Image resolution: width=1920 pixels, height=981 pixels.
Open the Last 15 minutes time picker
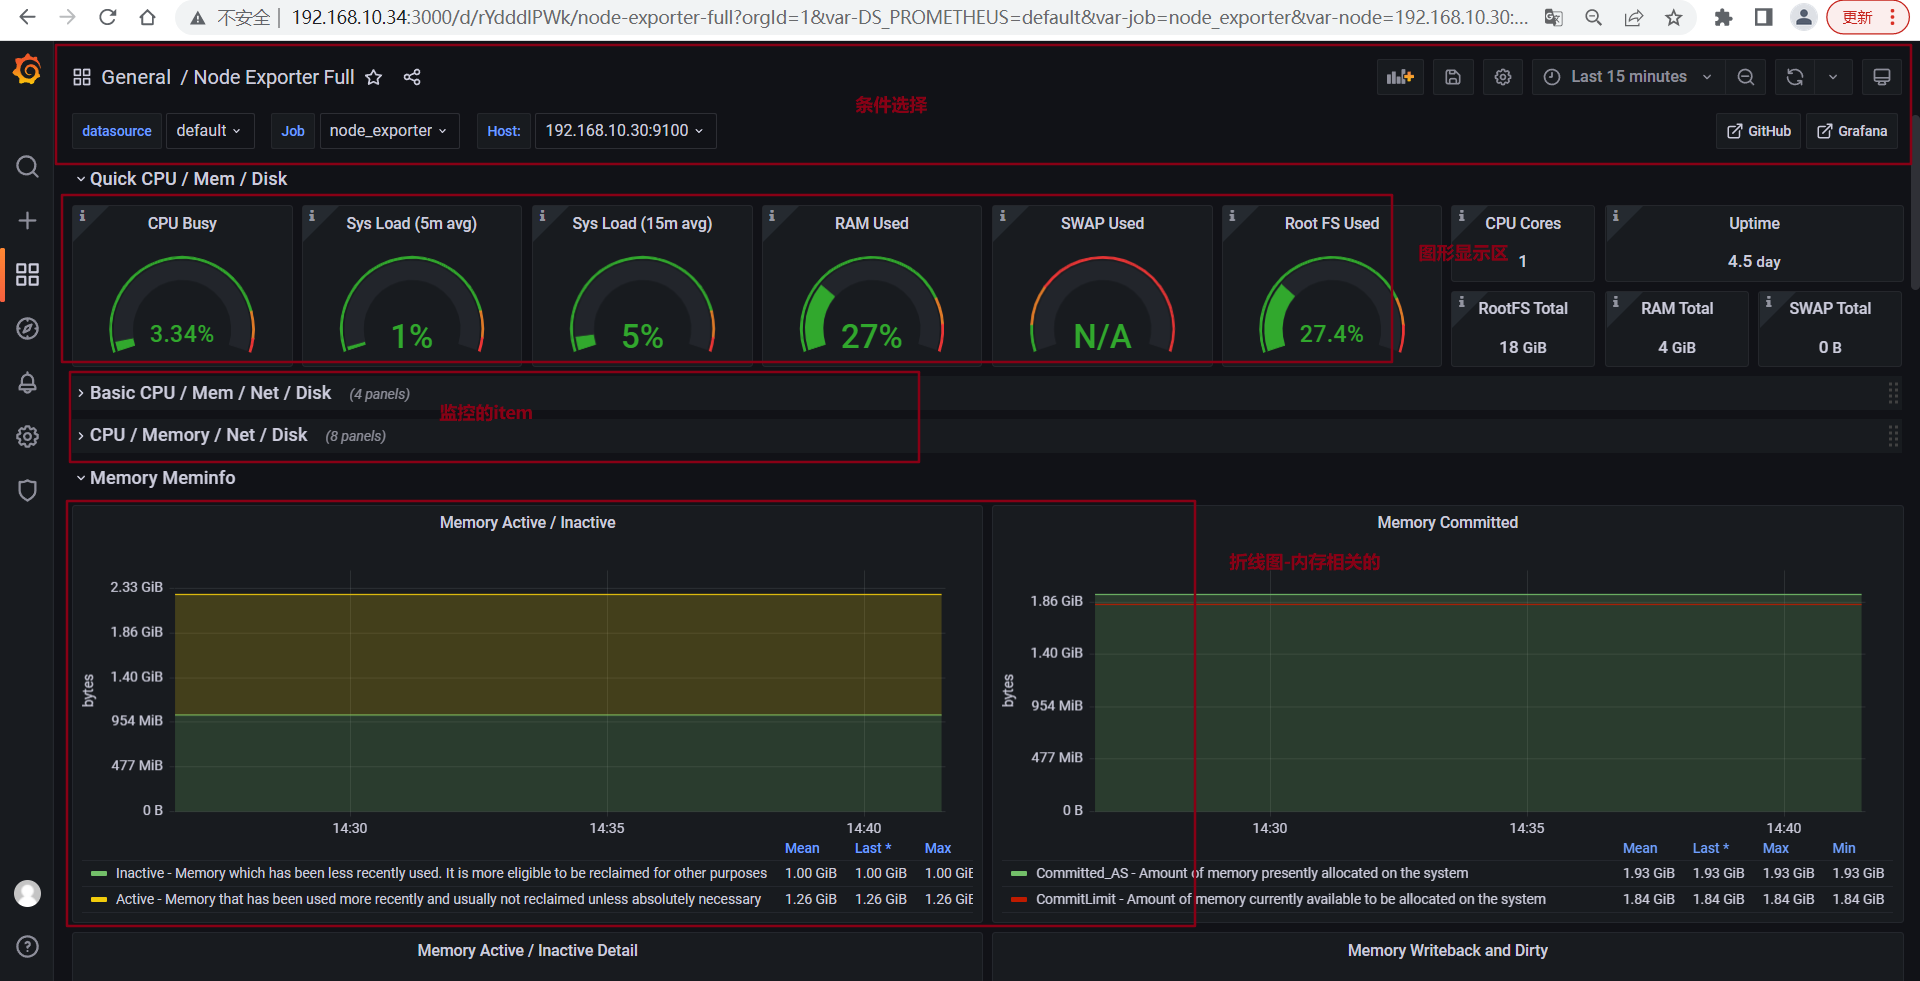tap(1627, 77)
